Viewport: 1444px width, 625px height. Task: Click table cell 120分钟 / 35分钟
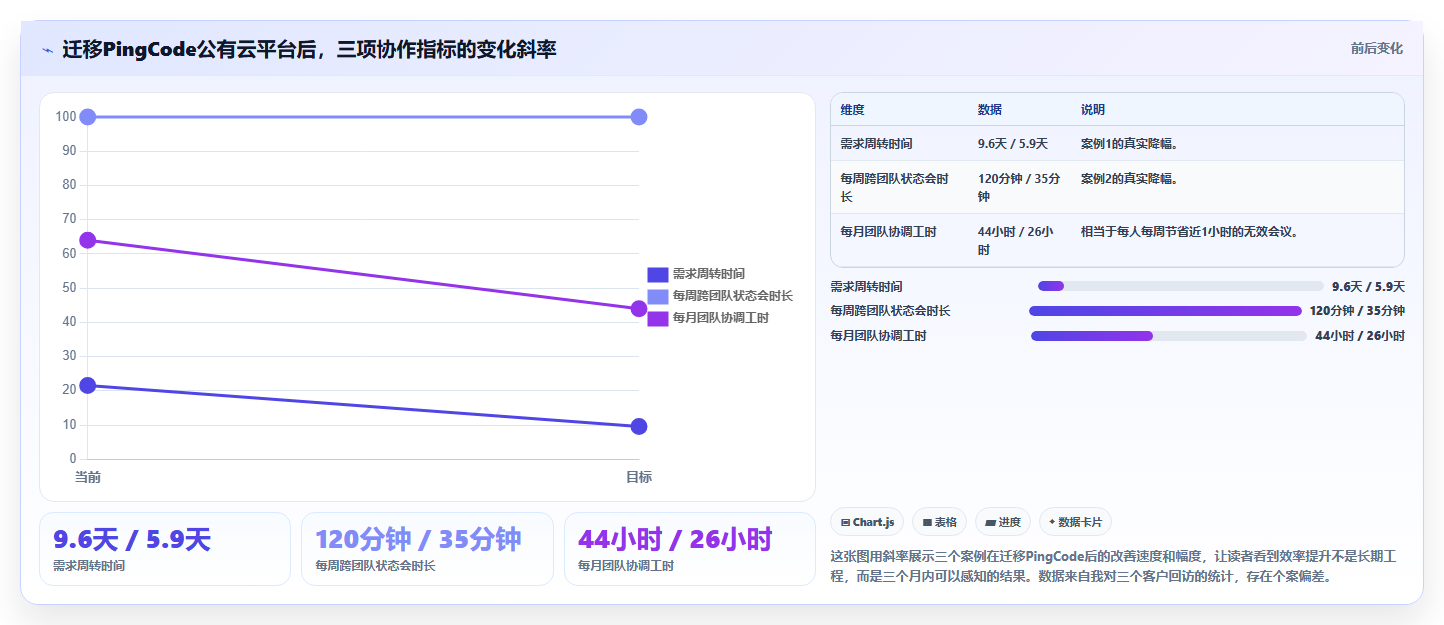(x=1019, y=188)
